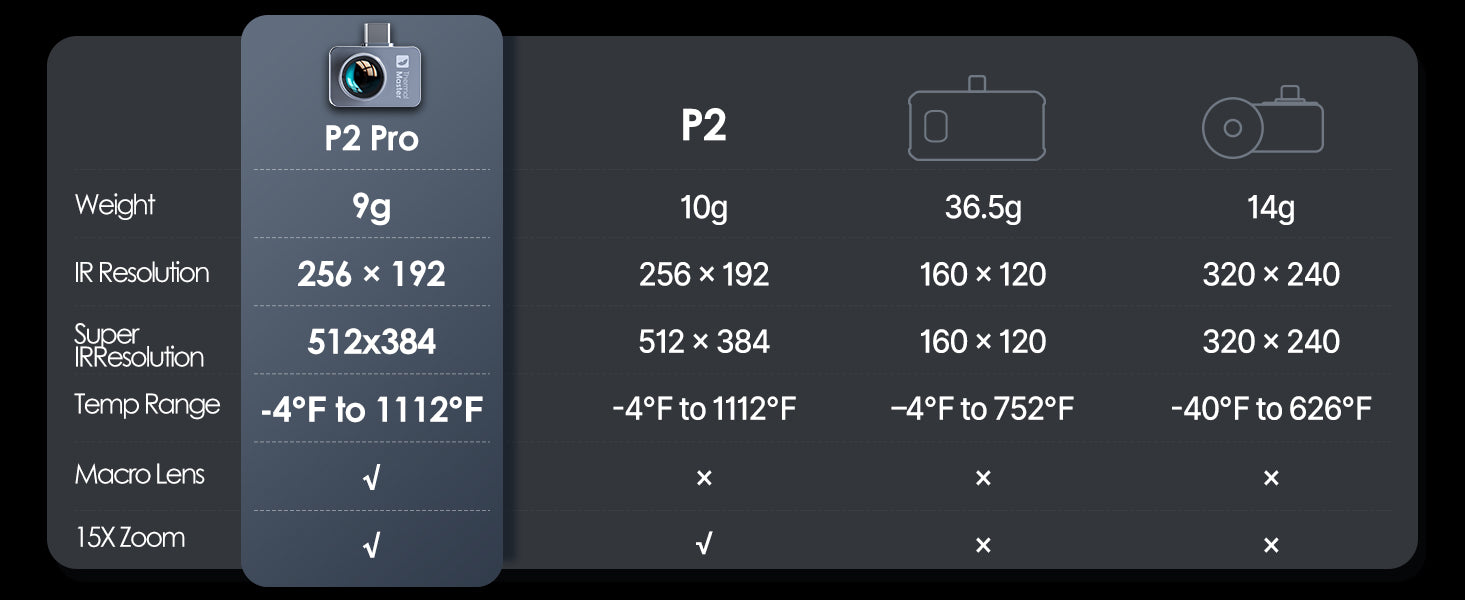Click the round-lens thermal camera outline icon
This screenshot has height=600, width=1465.
tap(1262, 124)
